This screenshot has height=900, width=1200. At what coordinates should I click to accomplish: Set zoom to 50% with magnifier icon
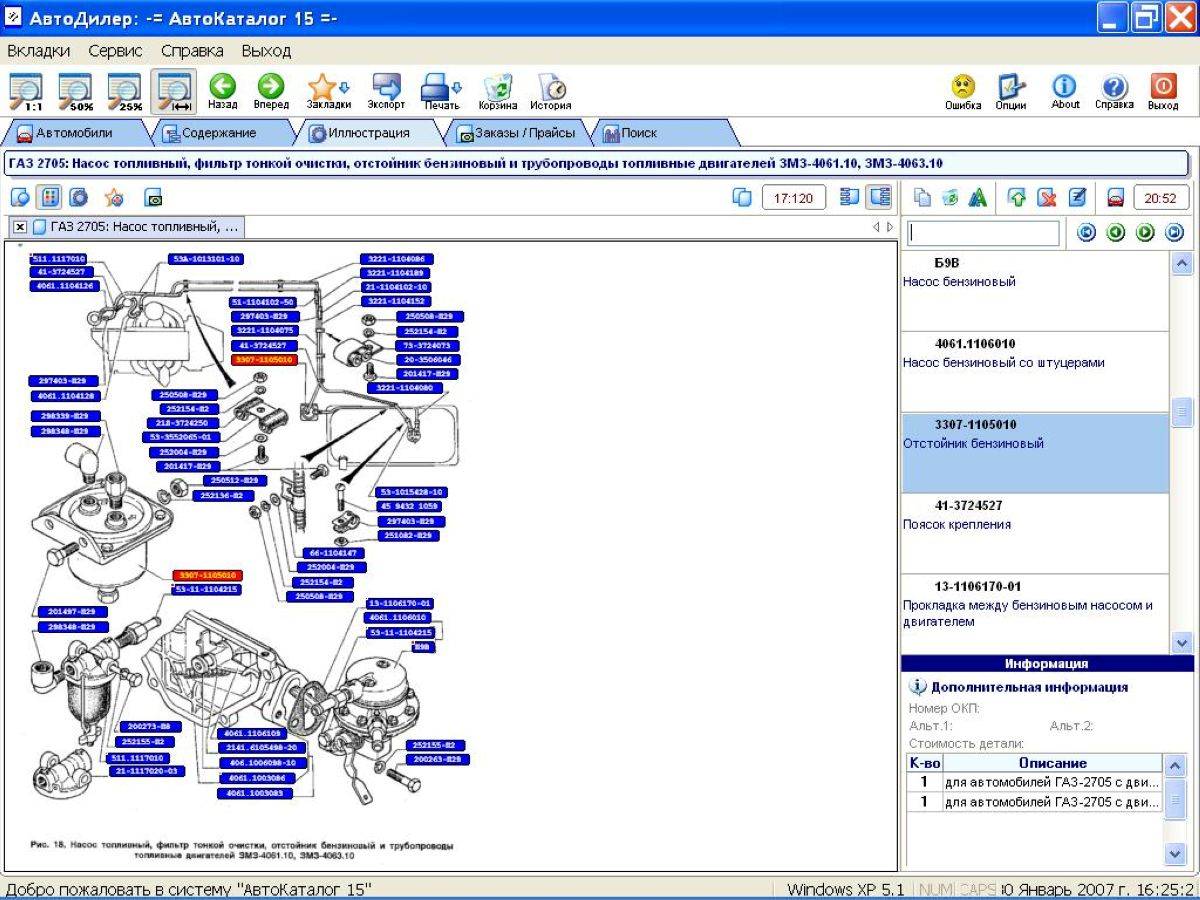[x=75, y=90]
